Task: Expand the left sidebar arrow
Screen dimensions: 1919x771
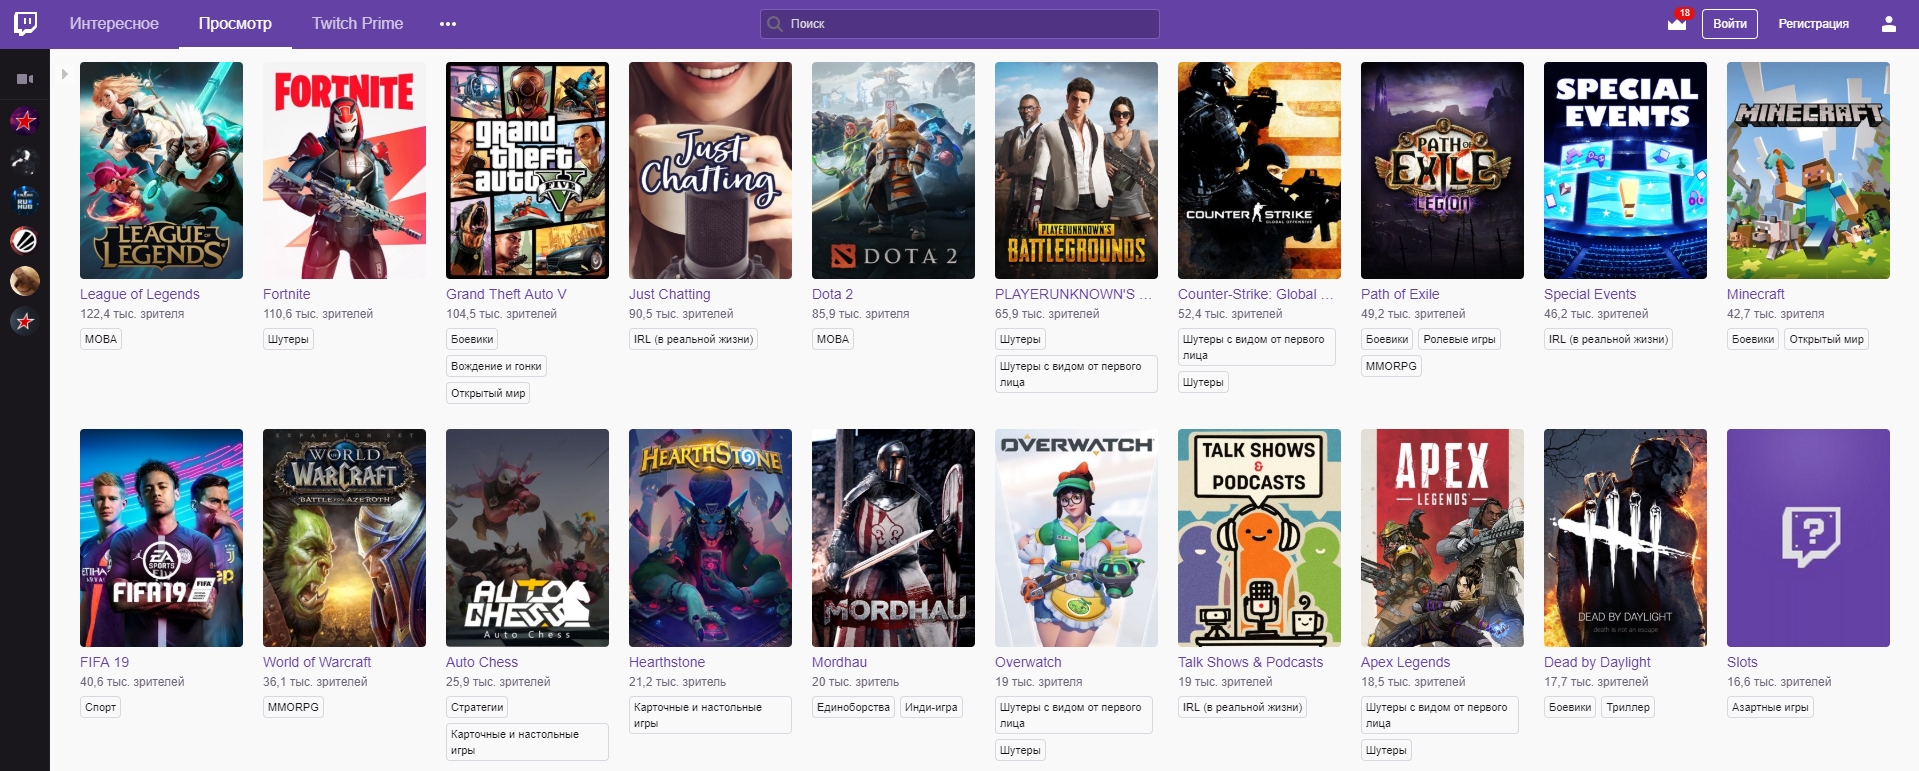Action: pos(64,73)
